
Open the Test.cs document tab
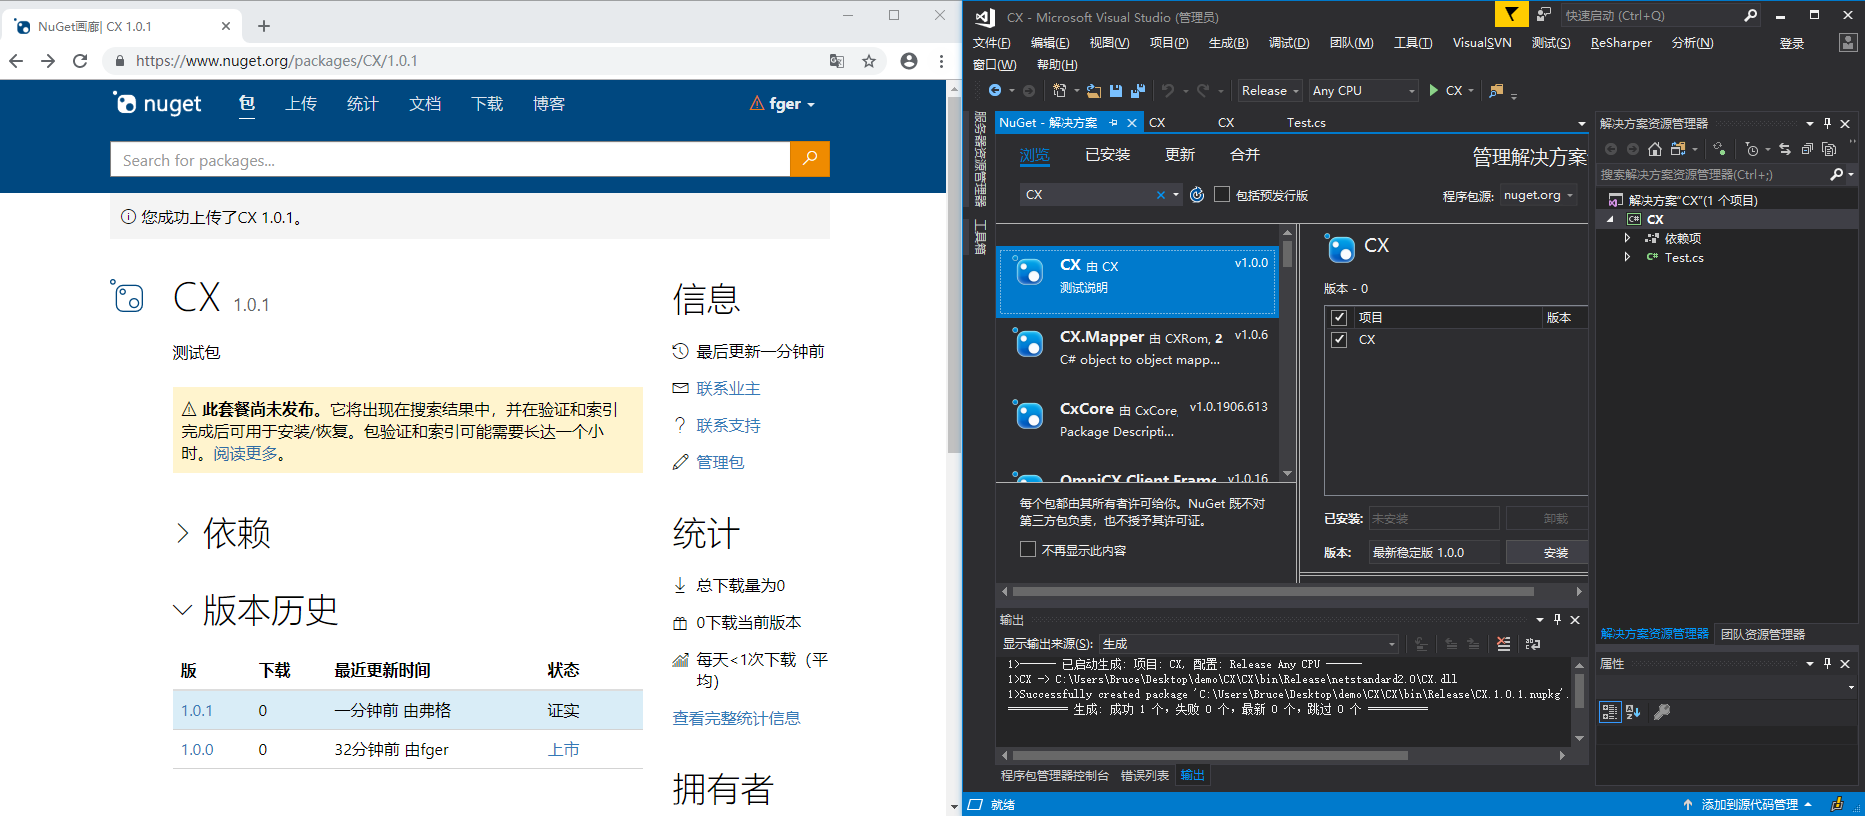(x=1306, y=123)
